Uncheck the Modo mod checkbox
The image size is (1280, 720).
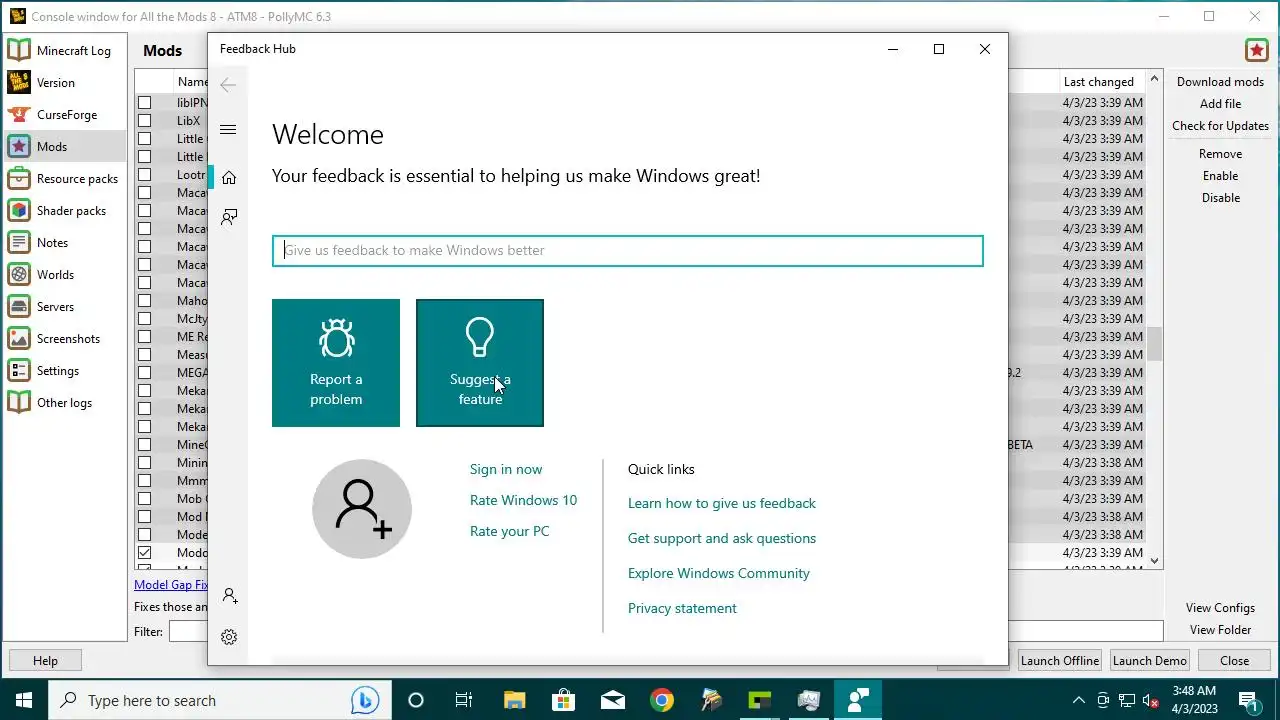pos(145,552)
